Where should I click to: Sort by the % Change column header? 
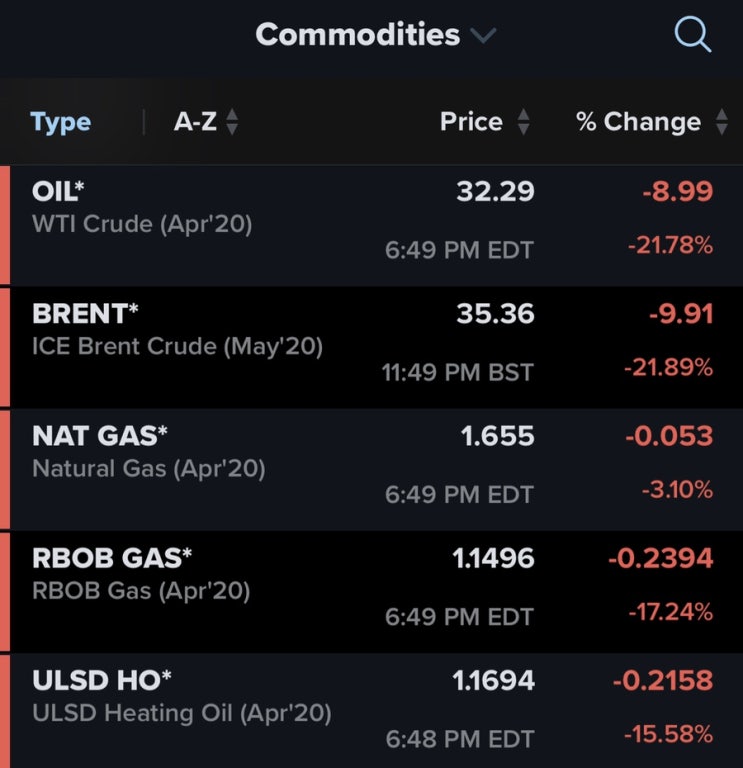638,121
